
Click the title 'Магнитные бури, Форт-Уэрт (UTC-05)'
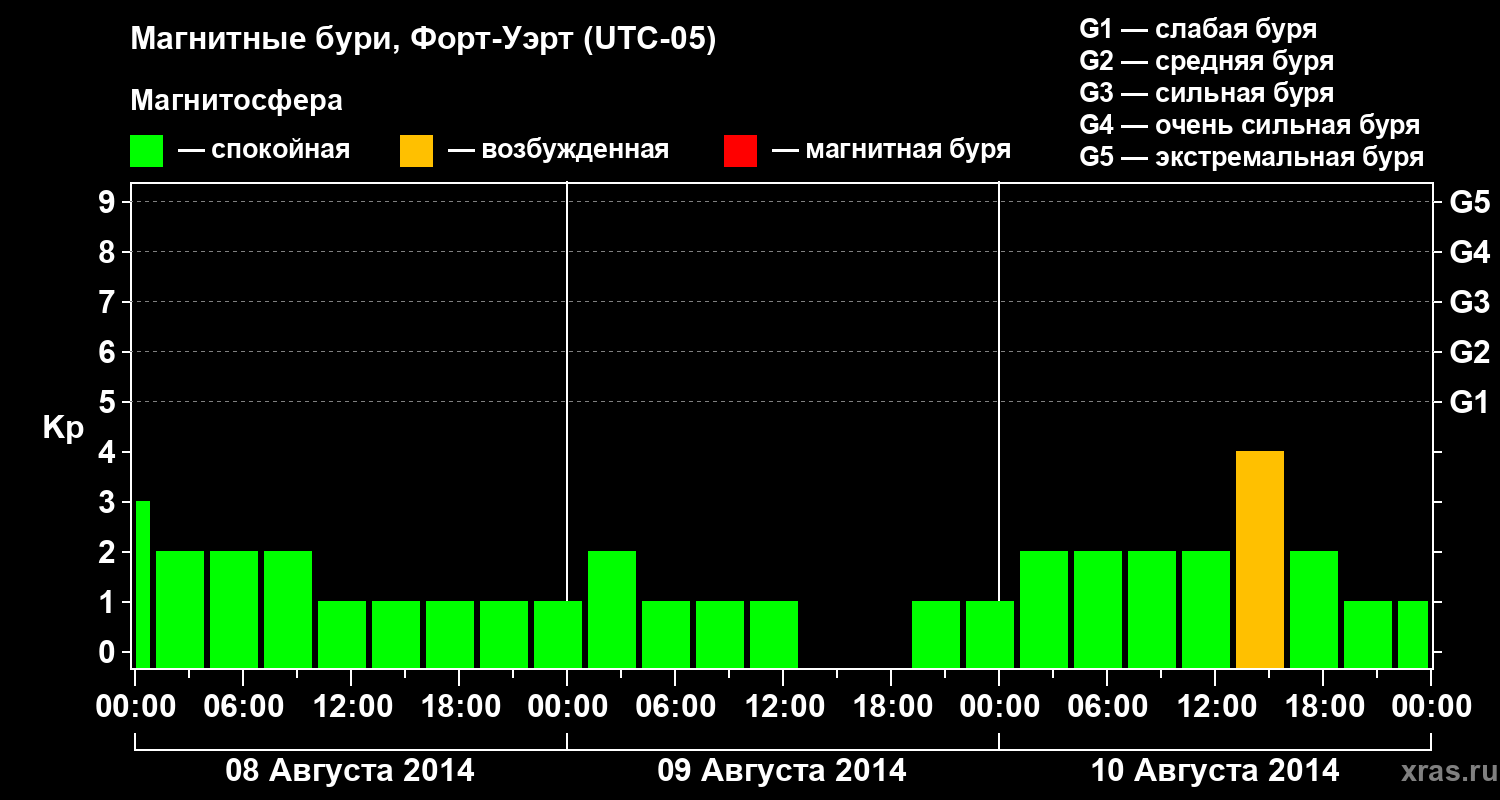point(424,40)
